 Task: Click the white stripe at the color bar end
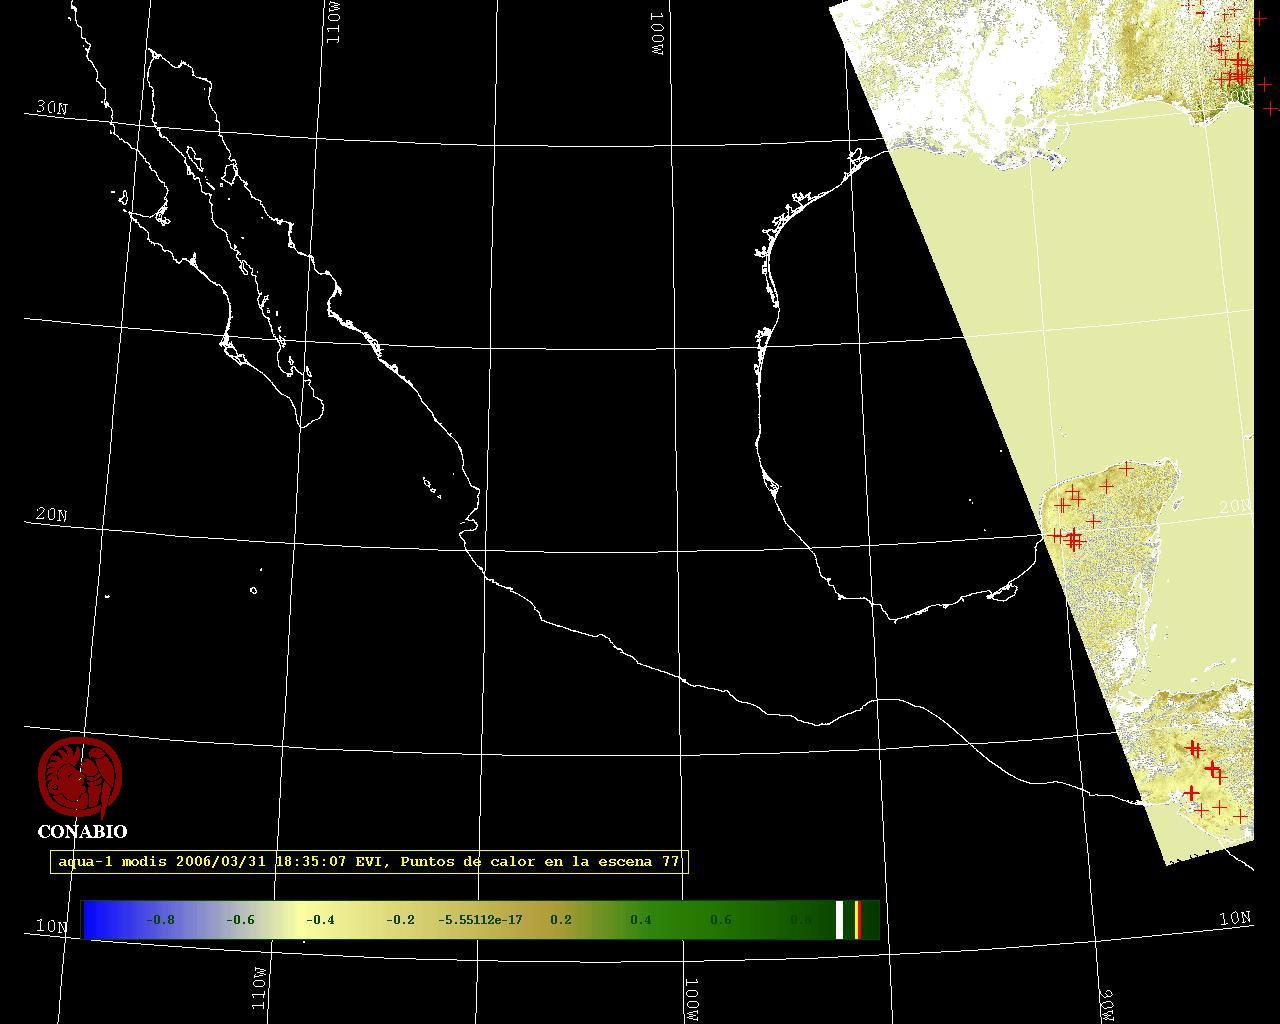(x=840, y=920)
